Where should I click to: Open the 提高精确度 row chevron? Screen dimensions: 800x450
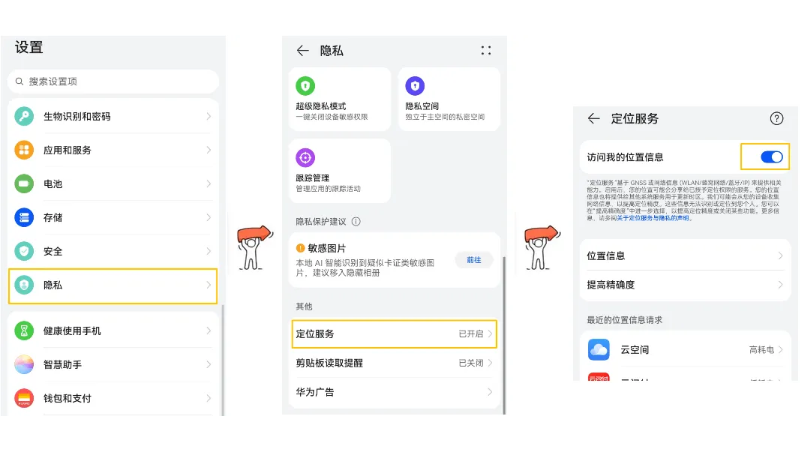click(780, 285)
